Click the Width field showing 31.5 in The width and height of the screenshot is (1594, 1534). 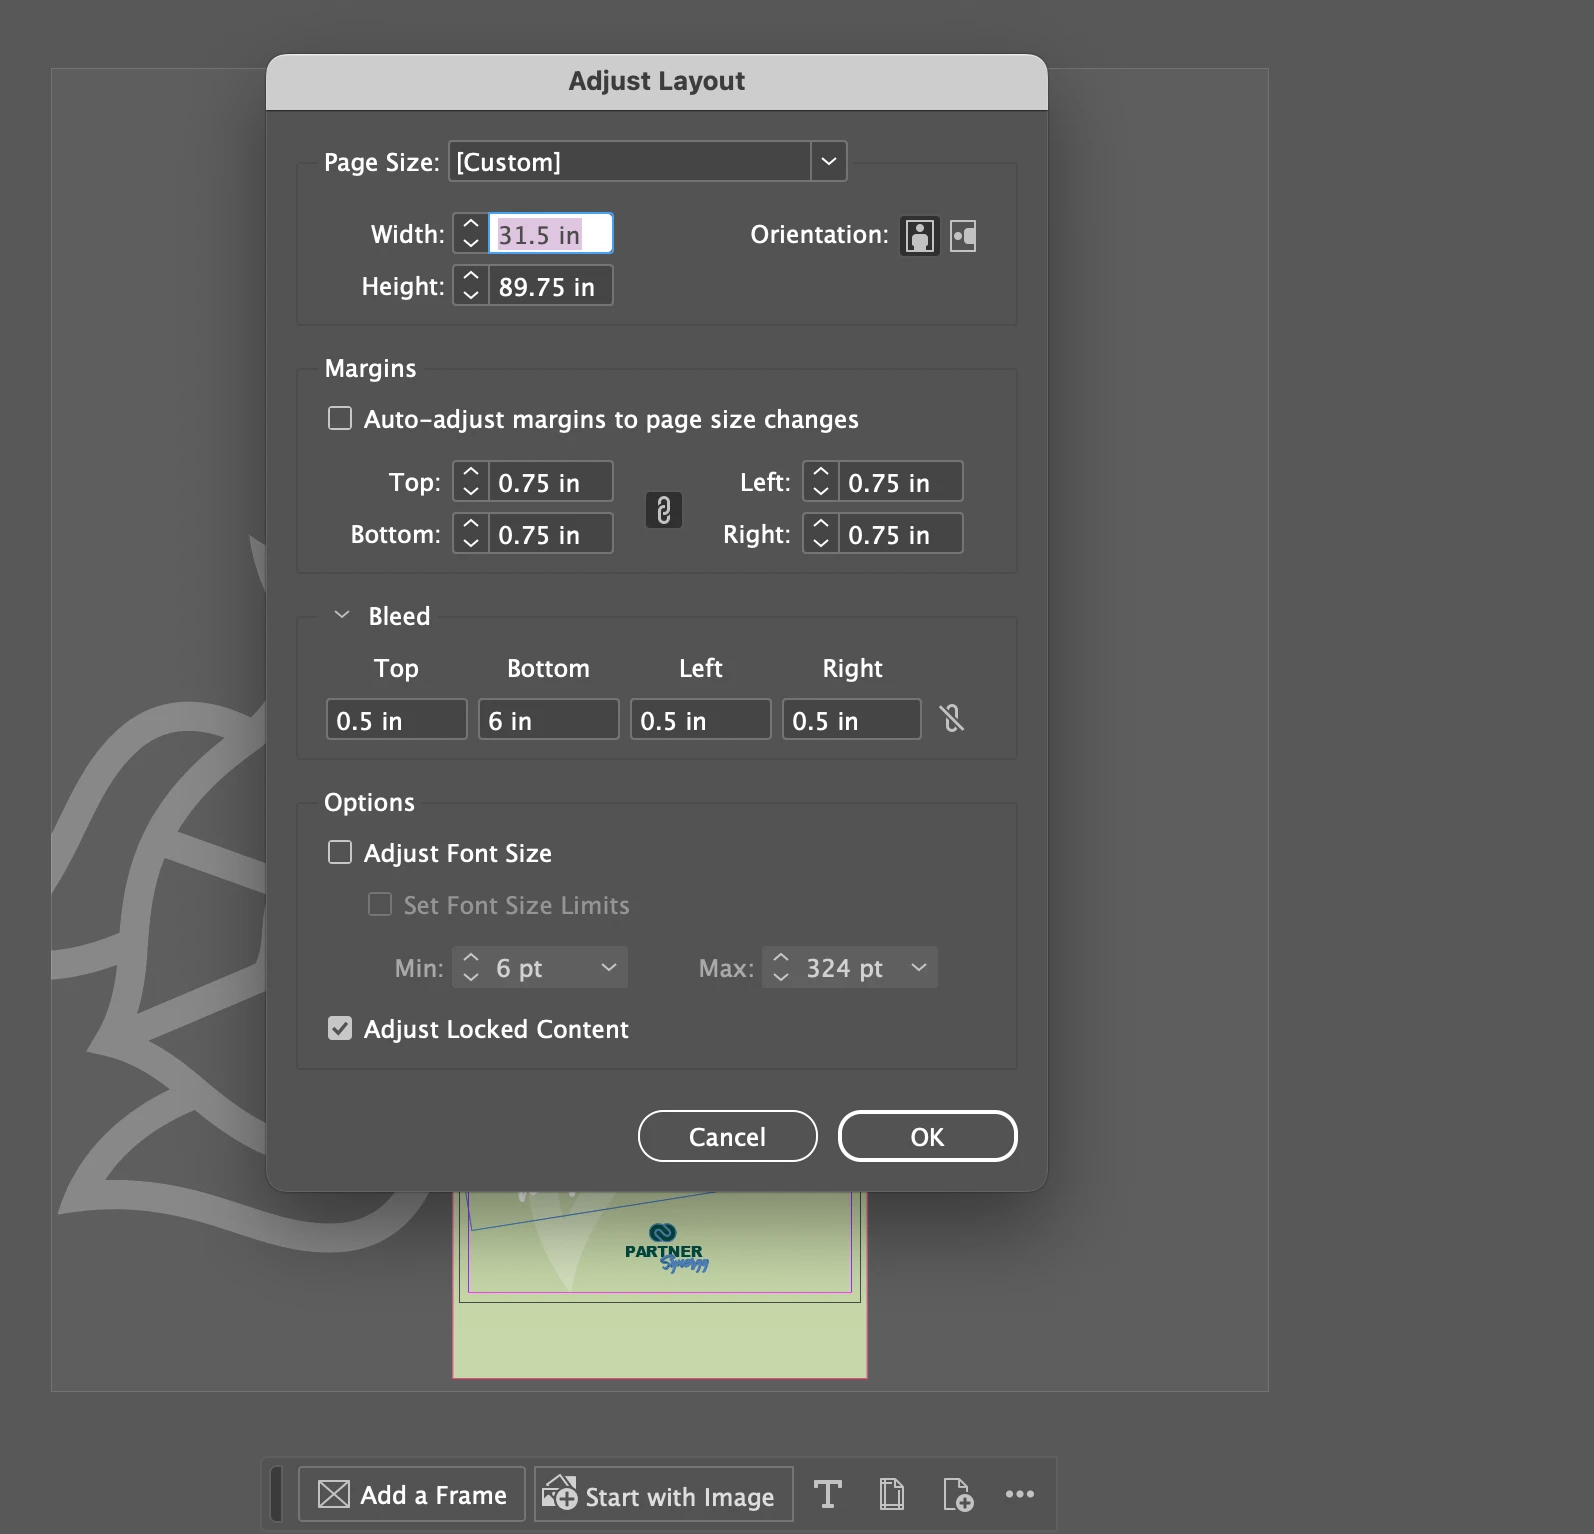click(550, 234)
